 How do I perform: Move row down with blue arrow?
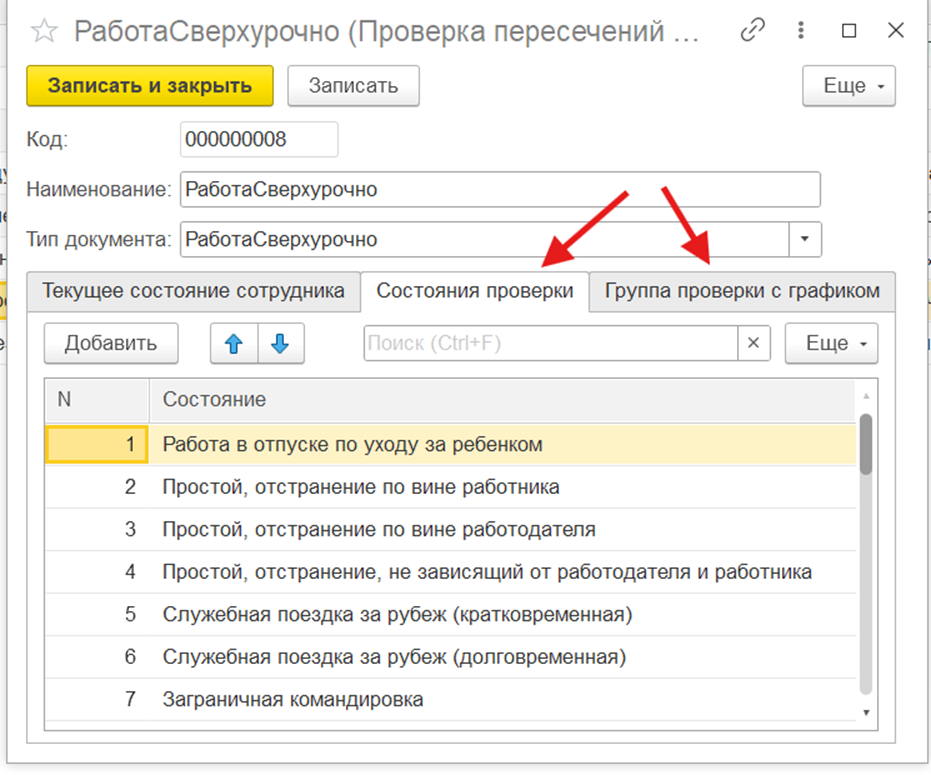tap(280, 343)
